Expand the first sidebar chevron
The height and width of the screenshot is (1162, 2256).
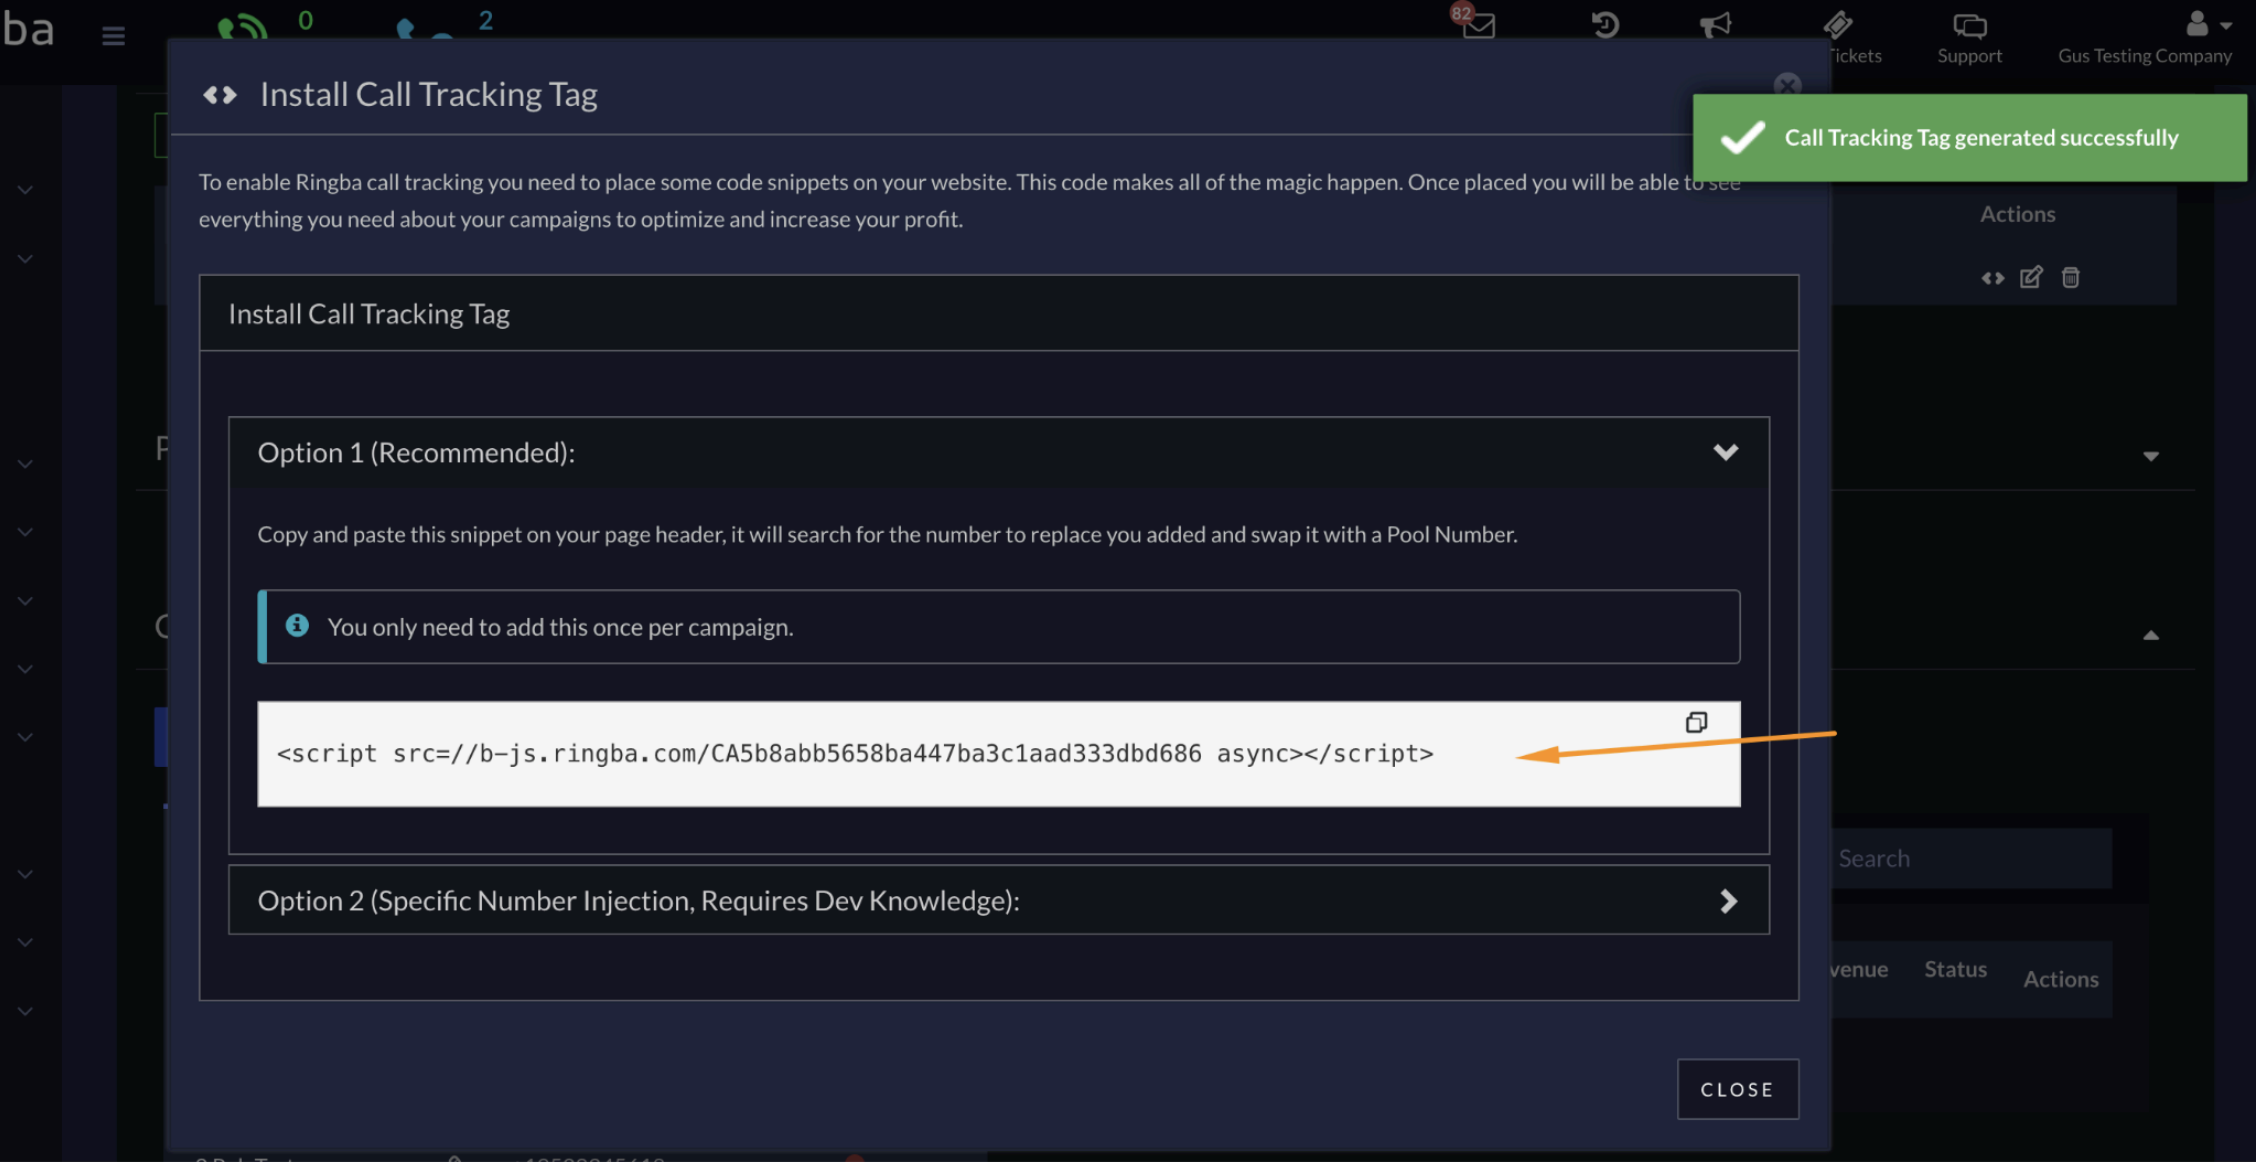click(x=25, y=190)
